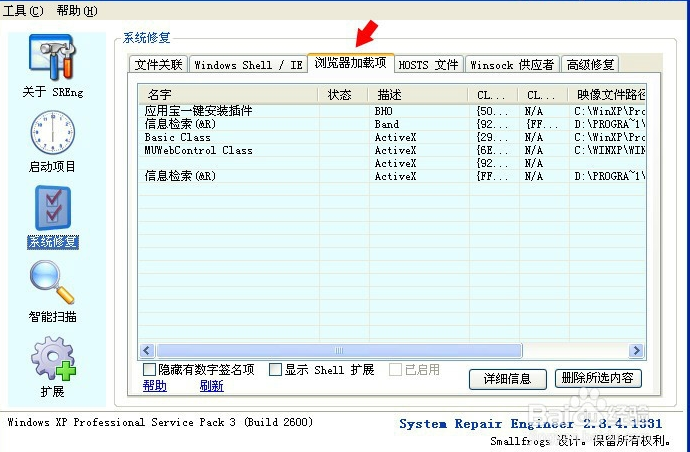This screenshot has width=690, height=452.
Task: Open the Winsock 供应者 tab
Action: [x=512, y=65]
